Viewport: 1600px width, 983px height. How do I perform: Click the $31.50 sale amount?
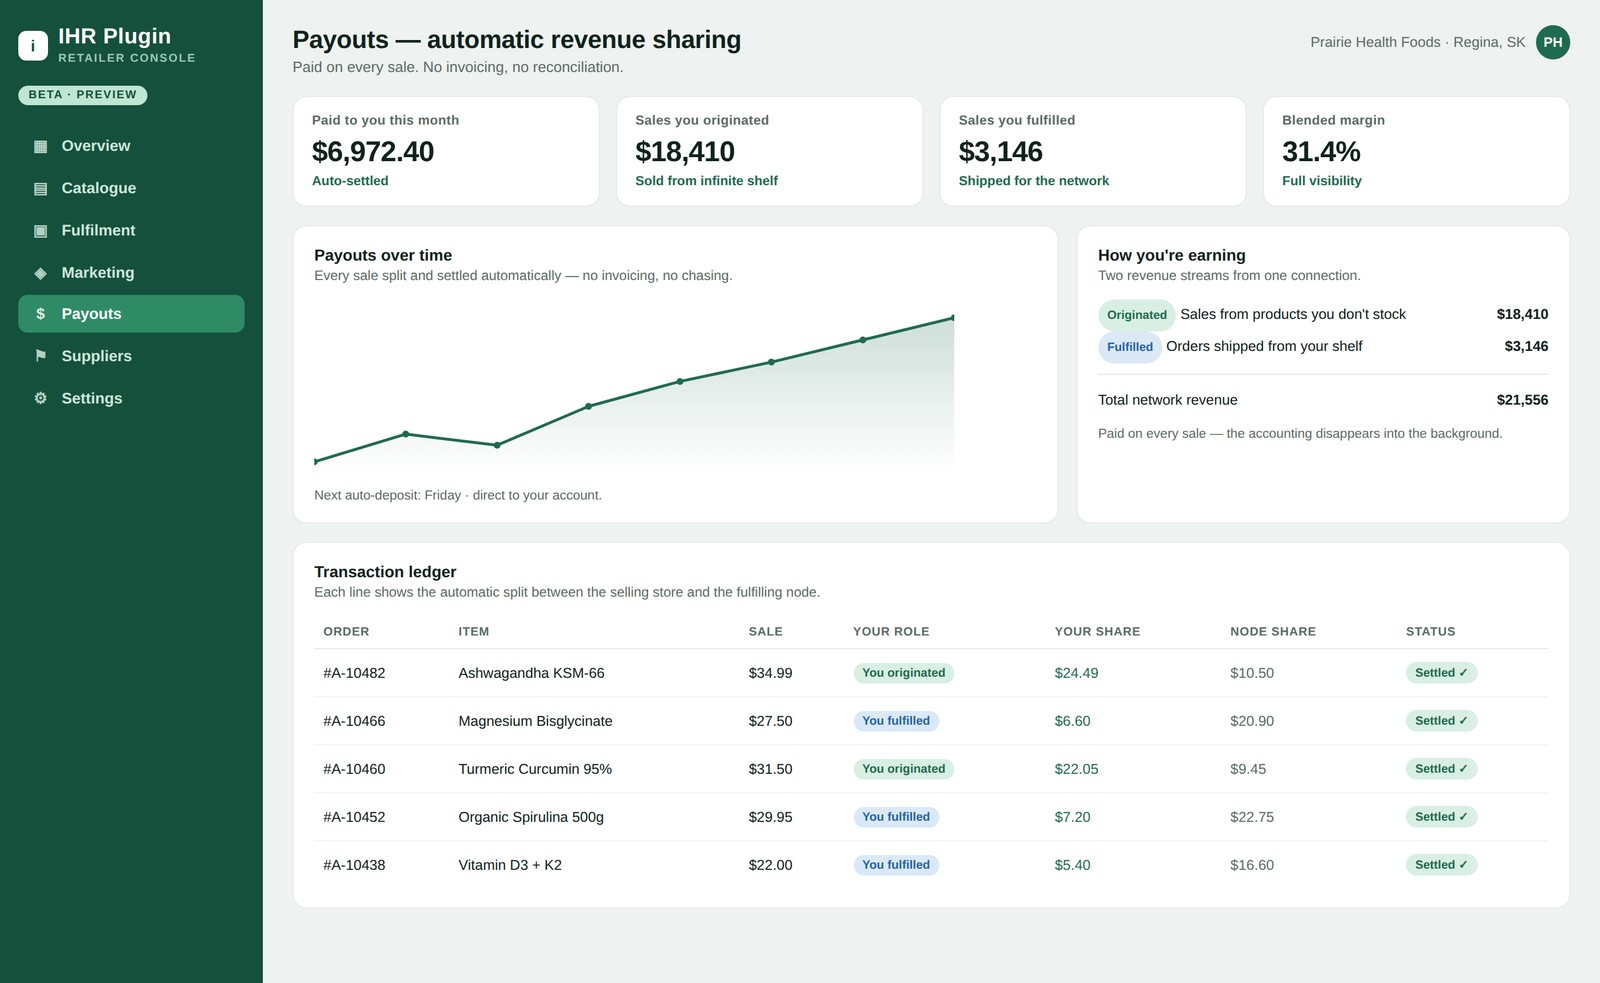coord(770,769)
